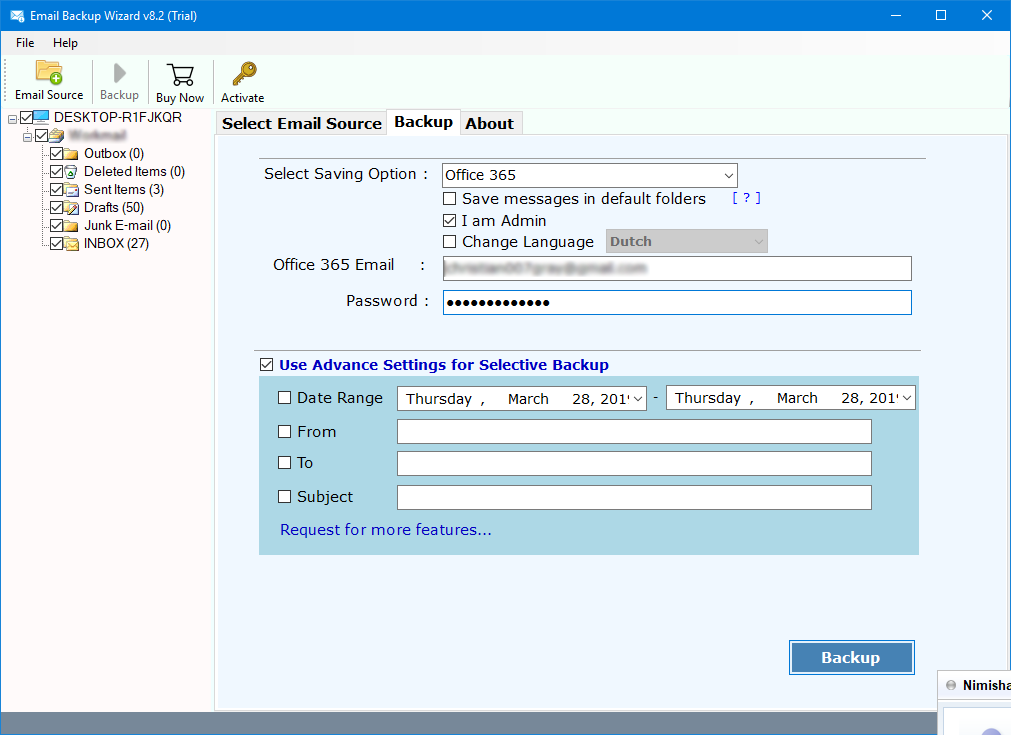Image resolution: width=1011 pixels, height=735 pixels.
Task: Enable the Date Range filter checkbox
Action: coord(284,398)
